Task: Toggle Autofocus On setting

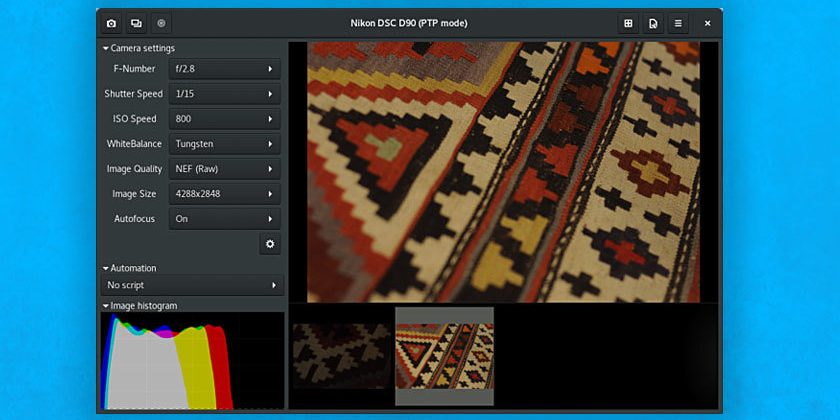Action: point(224,219)
